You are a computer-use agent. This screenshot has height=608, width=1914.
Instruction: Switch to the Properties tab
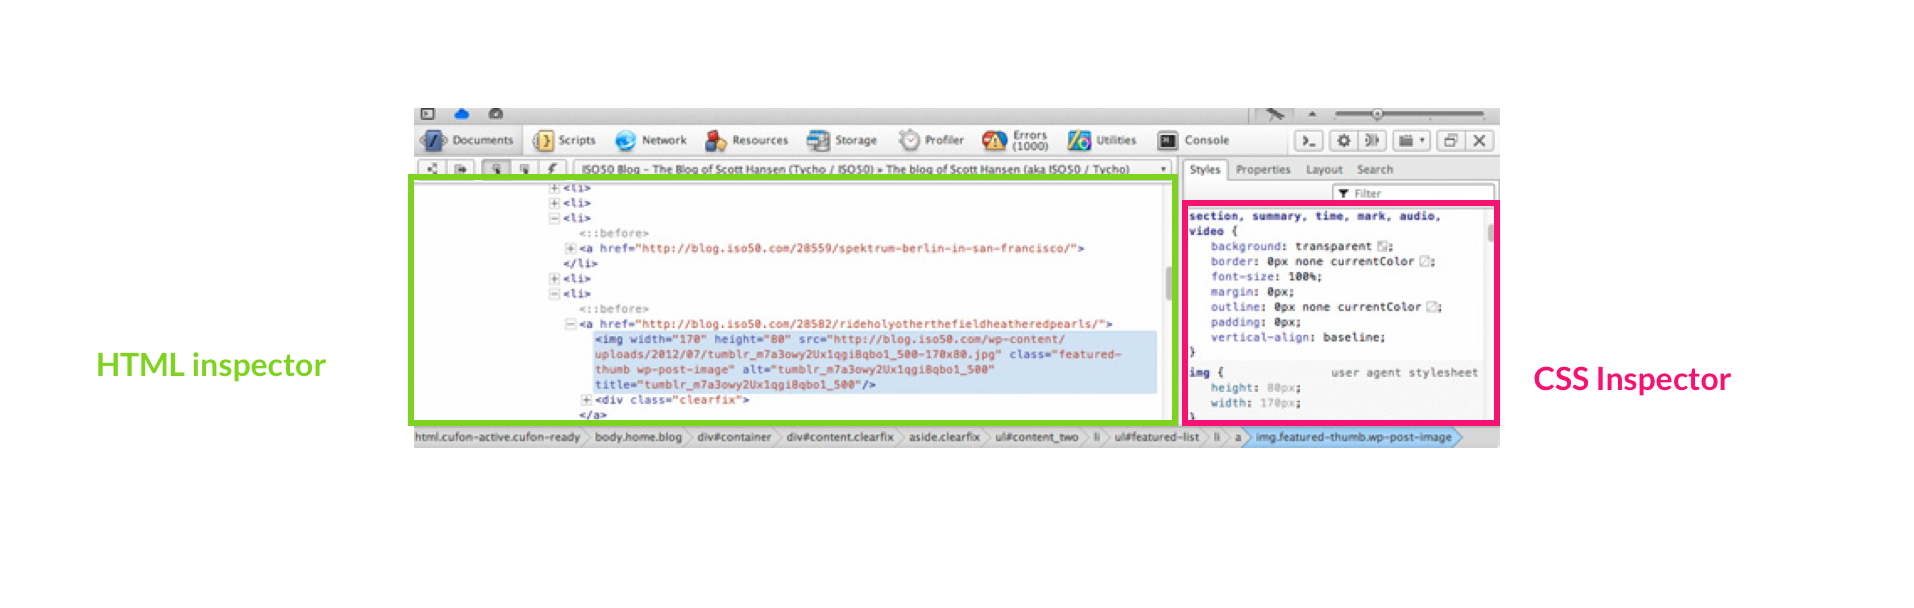[x=1263, y=170]
